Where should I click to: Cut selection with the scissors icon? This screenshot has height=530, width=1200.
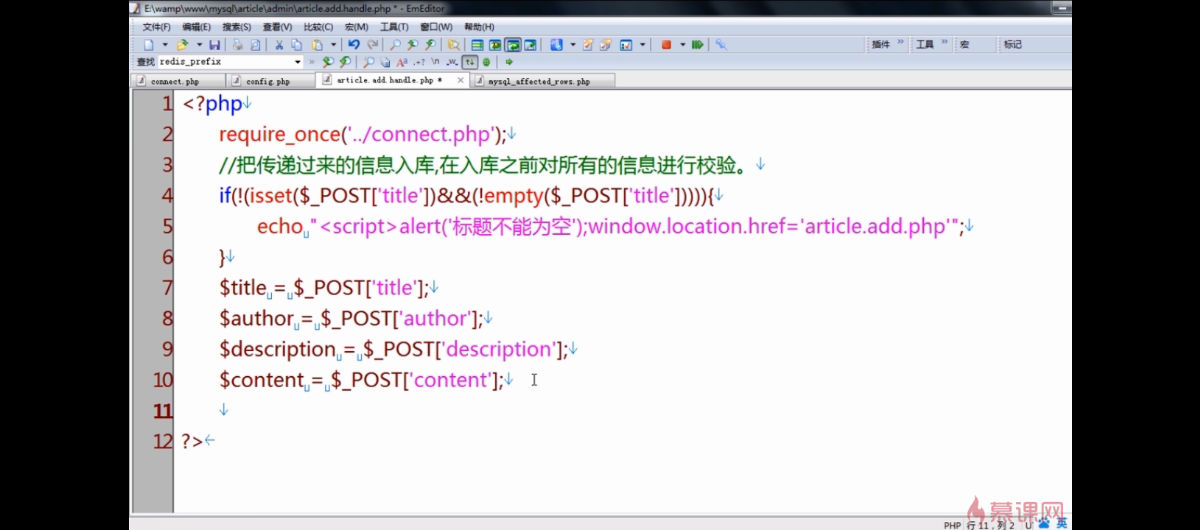pyautogui.click(x=279, y=45)
